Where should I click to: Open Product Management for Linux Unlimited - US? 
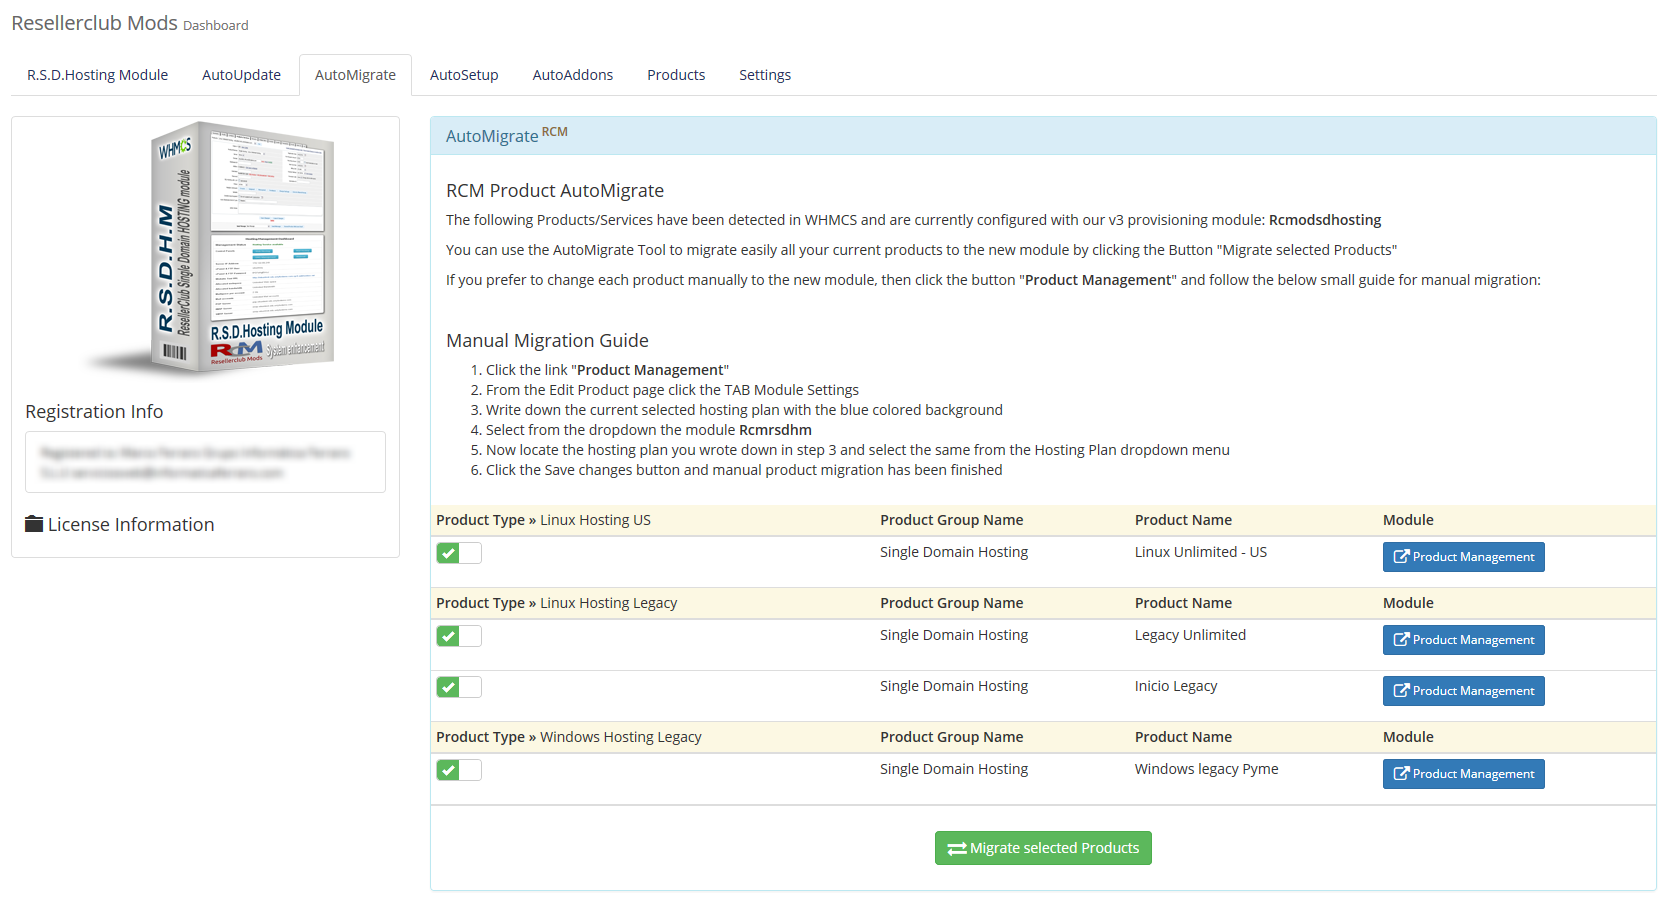1463,557
